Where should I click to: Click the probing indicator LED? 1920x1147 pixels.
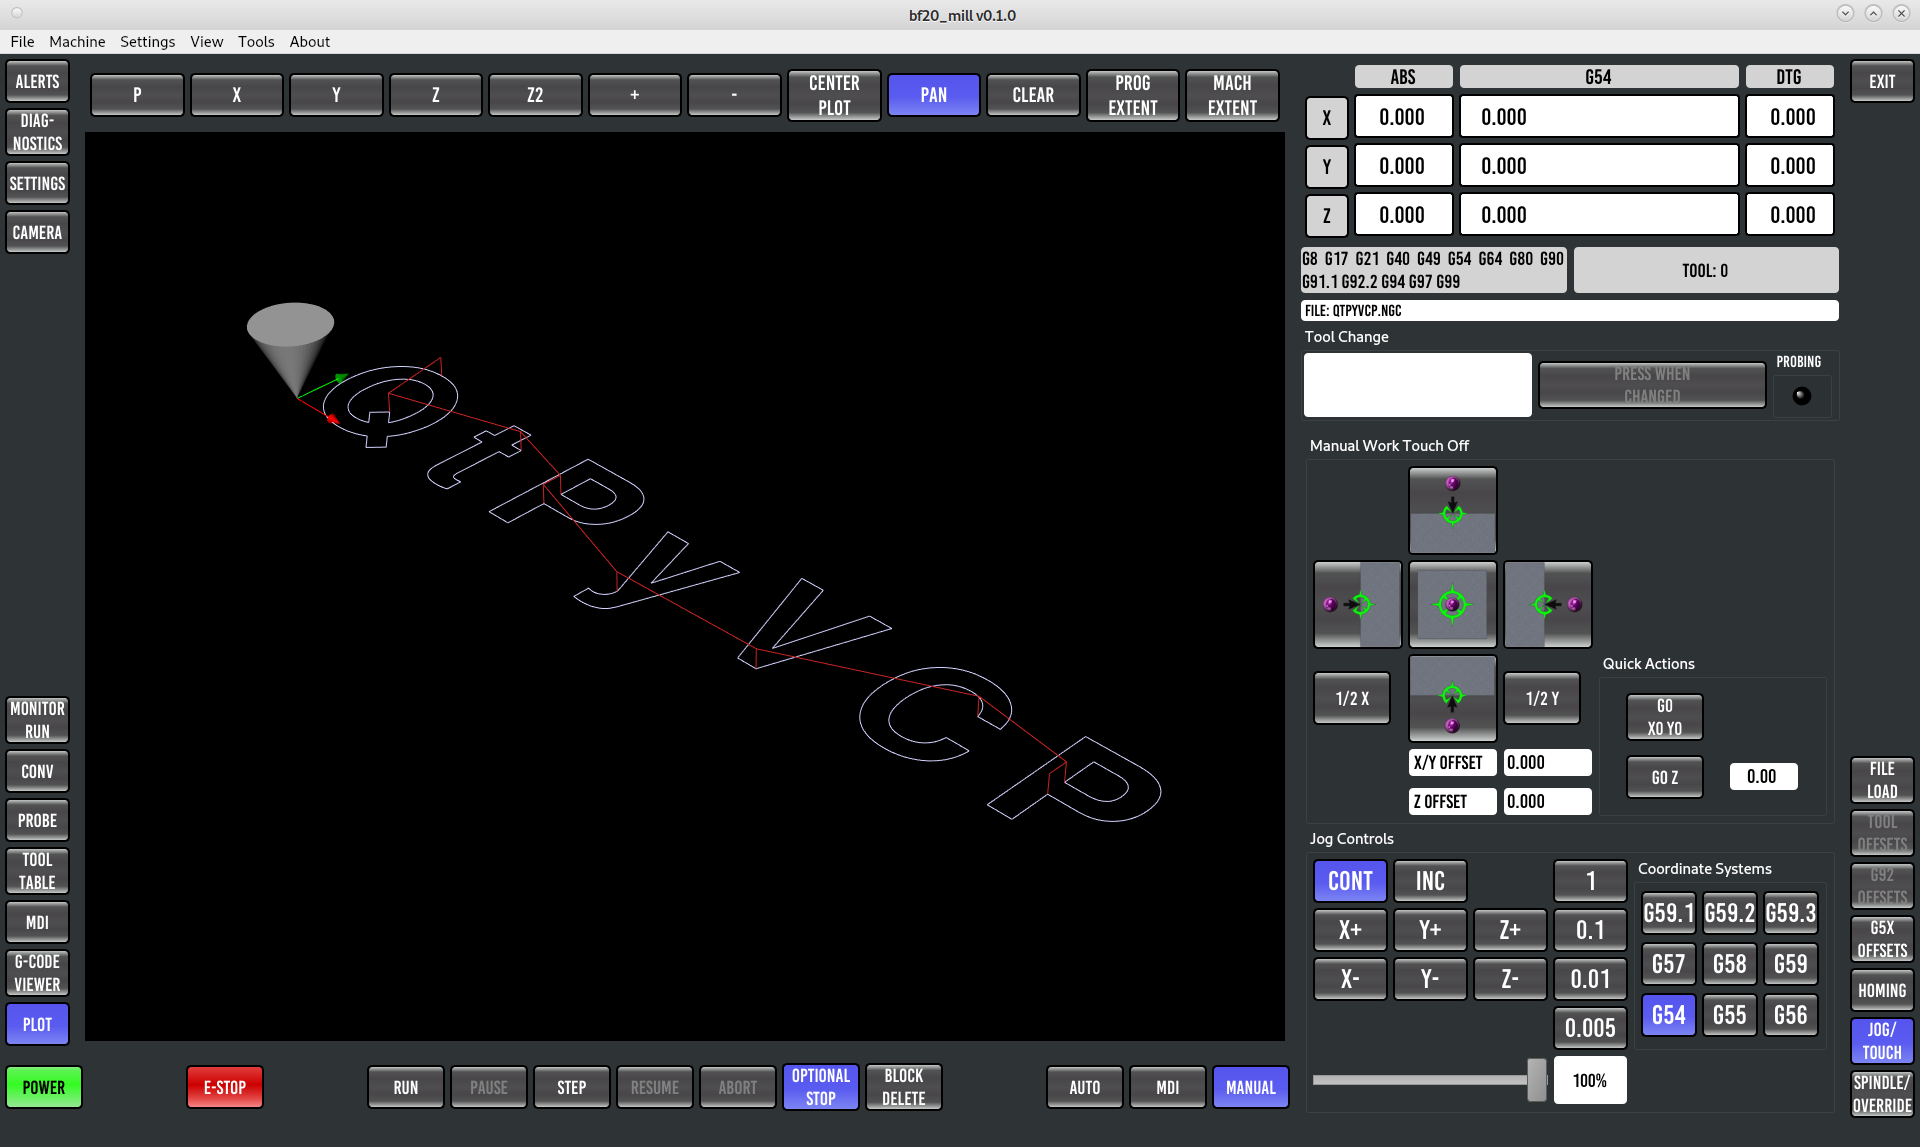pos(1802,396)
